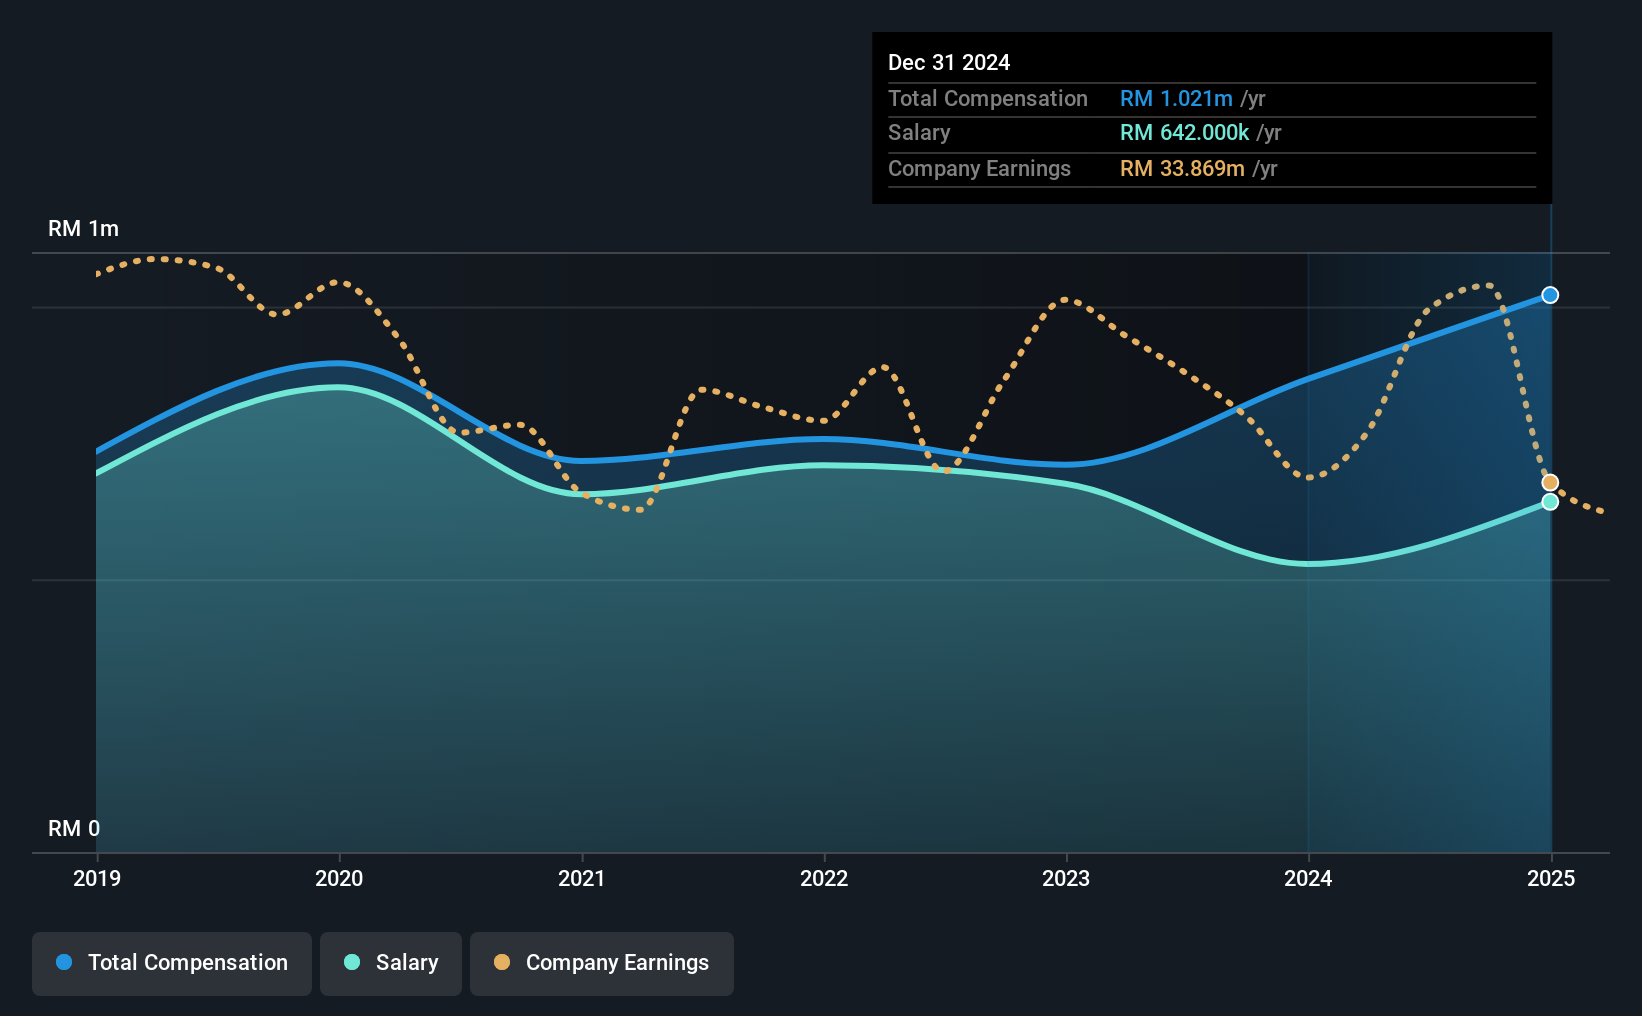Click the RM 0 y-axis label
Screen dimensions: 1642x1016
coord(74,829)
